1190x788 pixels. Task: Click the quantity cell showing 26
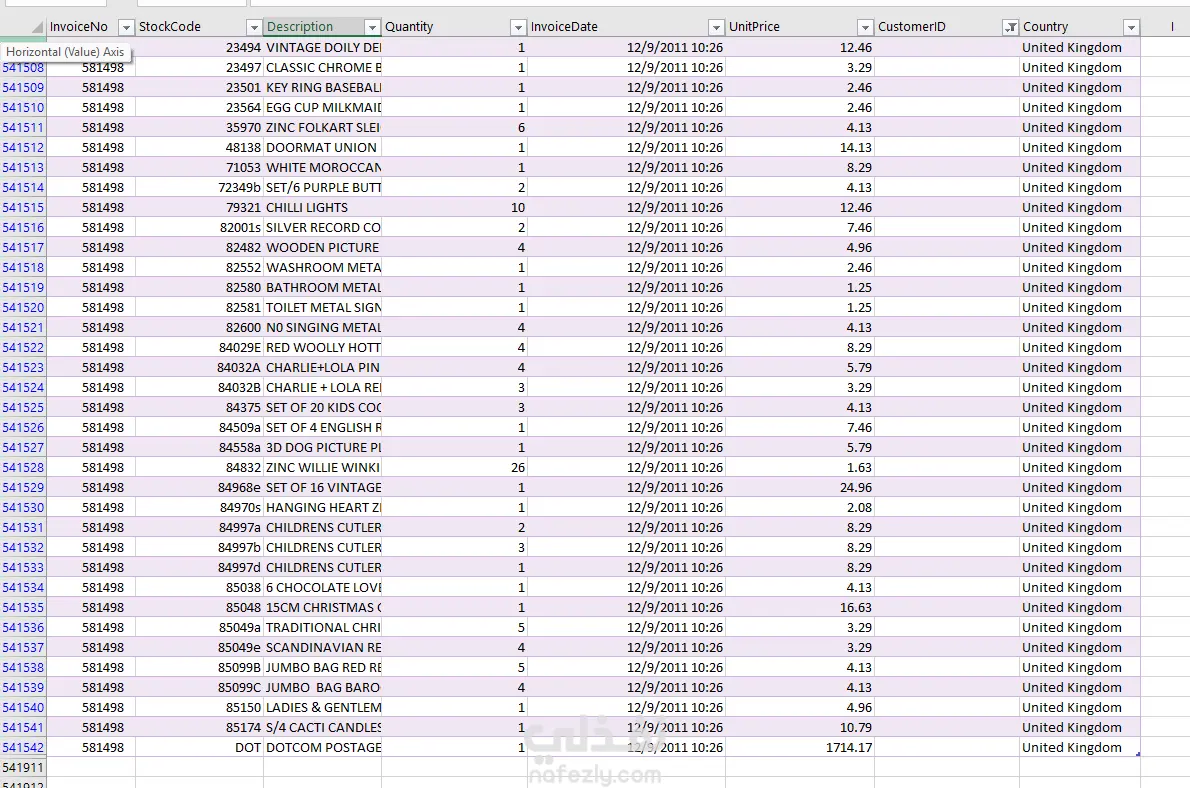[x=455, y=468]
